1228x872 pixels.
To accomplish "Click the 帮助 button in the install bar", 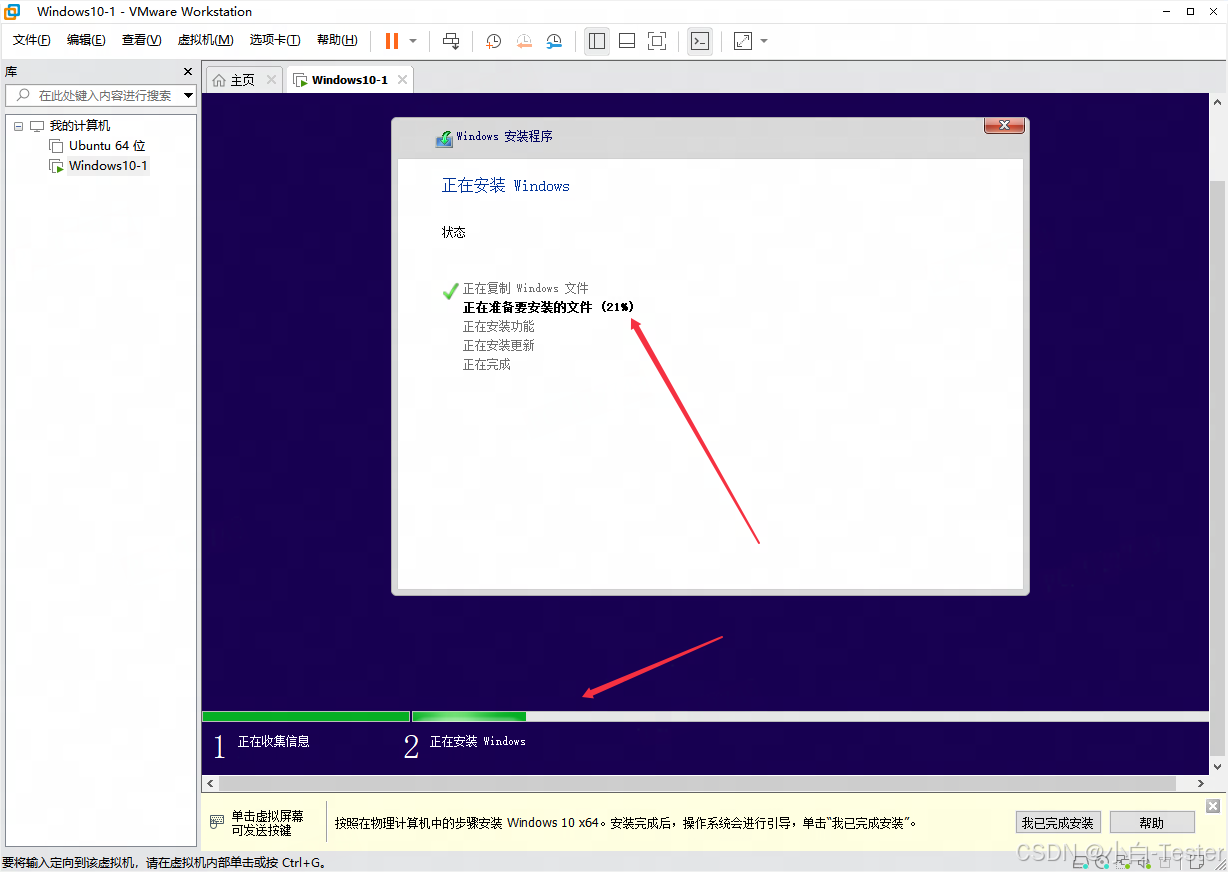I will point(1152,823).
